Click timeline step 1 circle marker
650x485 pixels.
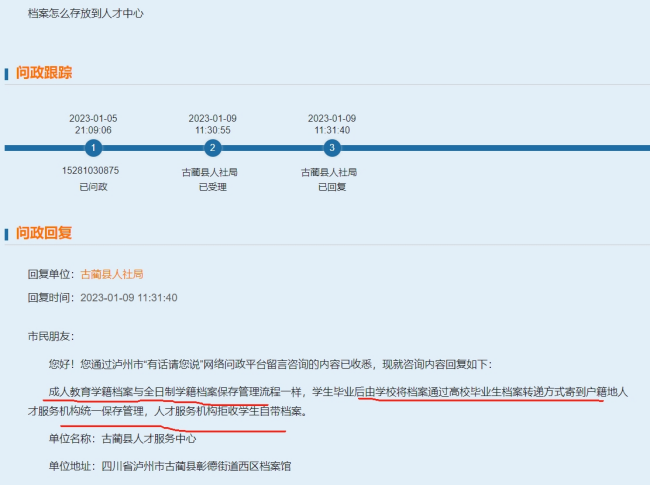93,148
